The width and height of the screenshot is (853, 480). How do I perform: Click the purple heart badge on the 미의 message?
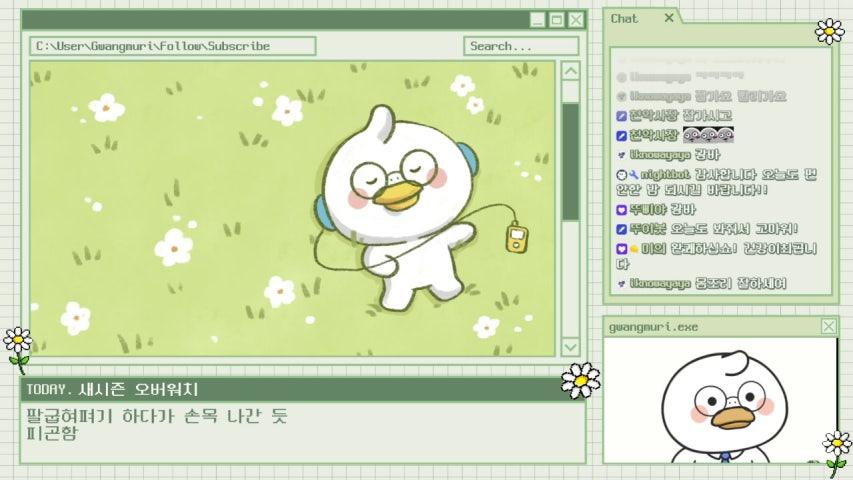pos(622,249)
